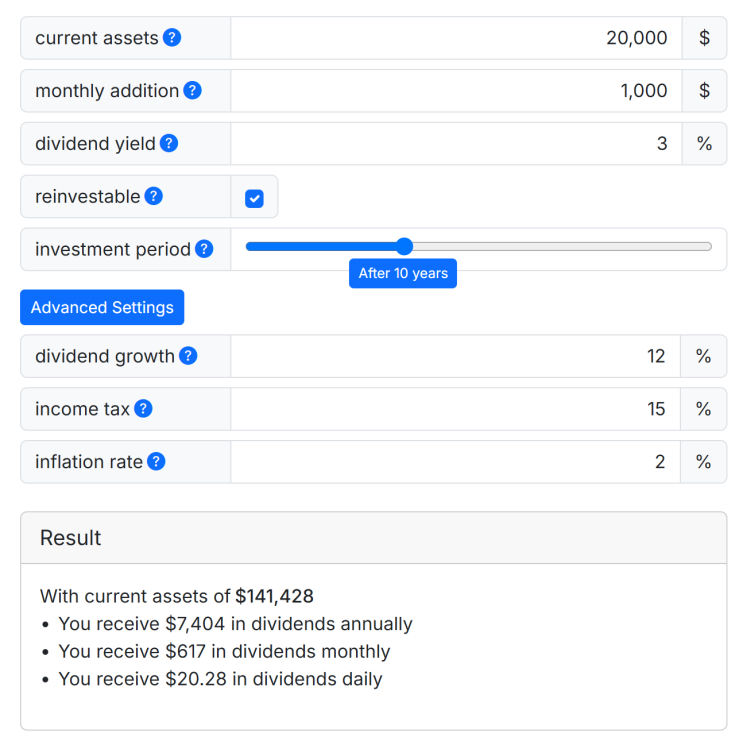Click help icon next to current assets
Screen dimensions: 743x741
(x=172, y=38)
